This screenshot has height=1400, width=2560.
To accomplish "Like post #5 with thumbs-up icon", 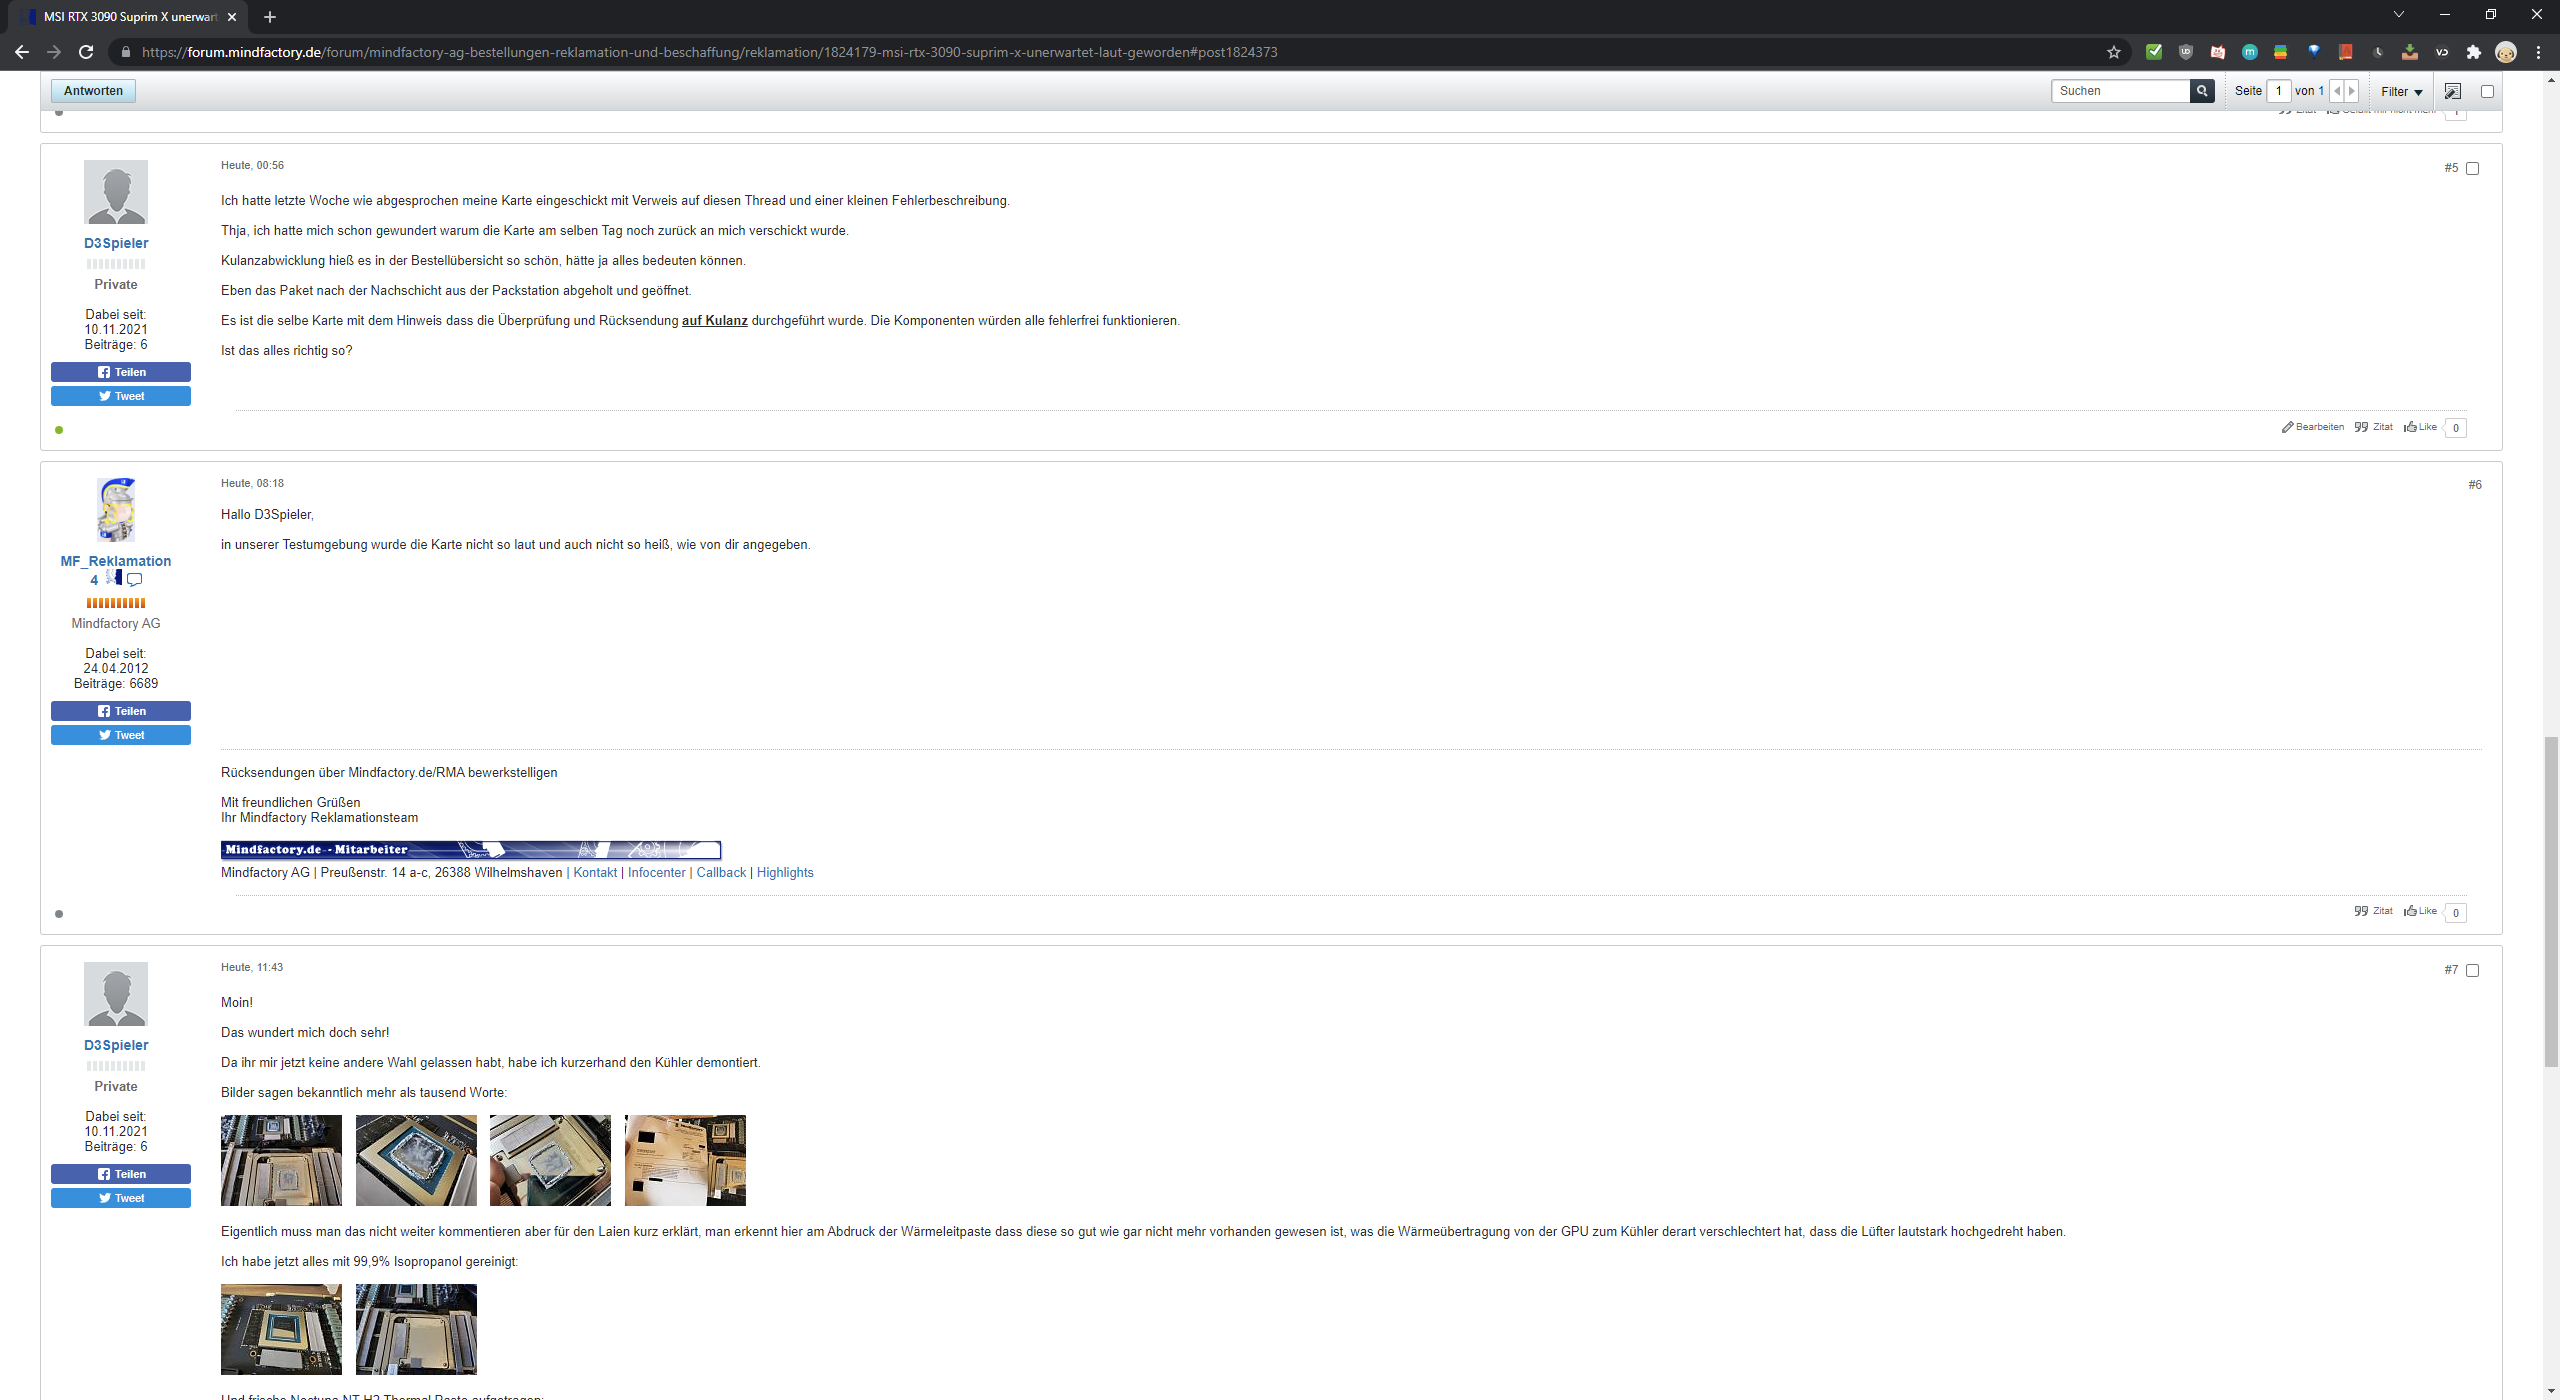I will pyautogui.click(x=2410, y=427).
